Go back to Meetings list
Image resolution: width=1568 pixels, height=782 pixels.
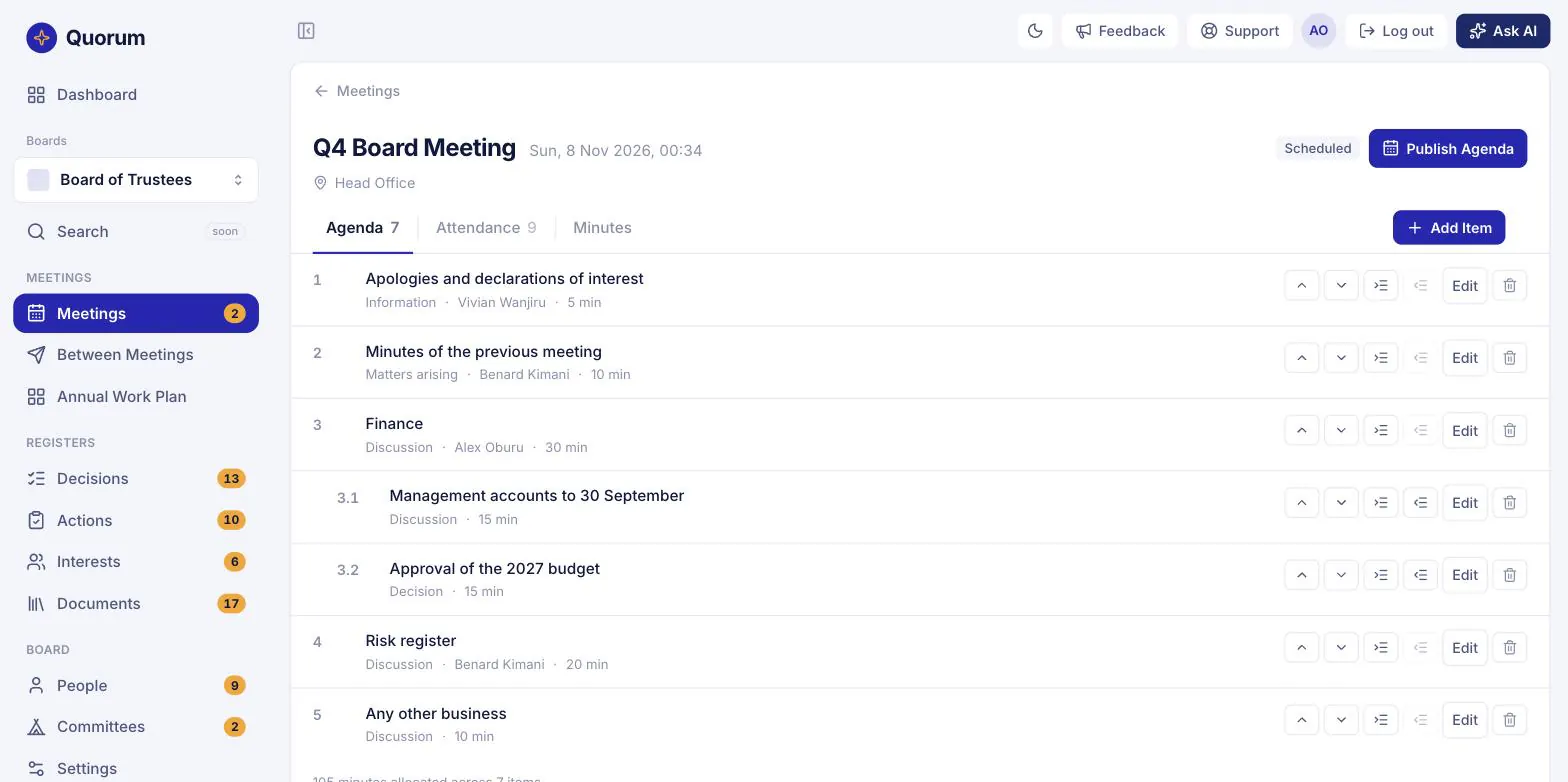357,91
